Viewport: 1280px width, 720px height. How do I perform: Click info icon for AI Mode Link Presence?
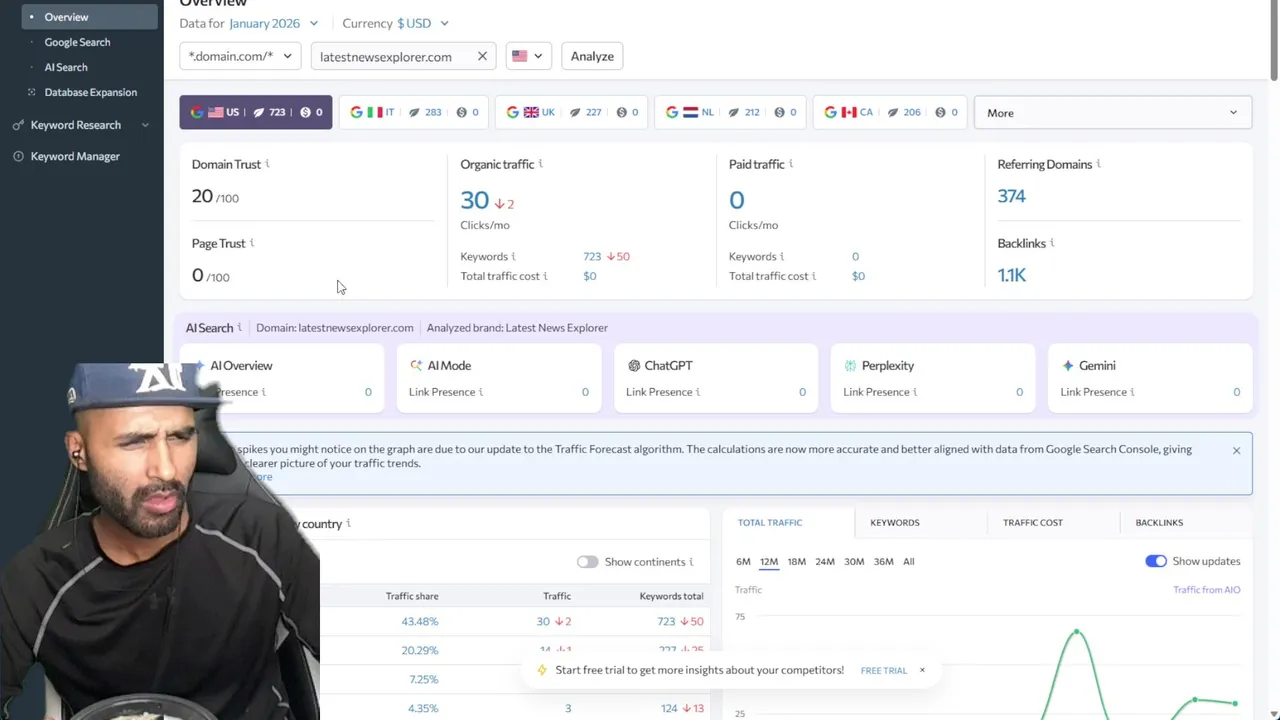point(481,392)
